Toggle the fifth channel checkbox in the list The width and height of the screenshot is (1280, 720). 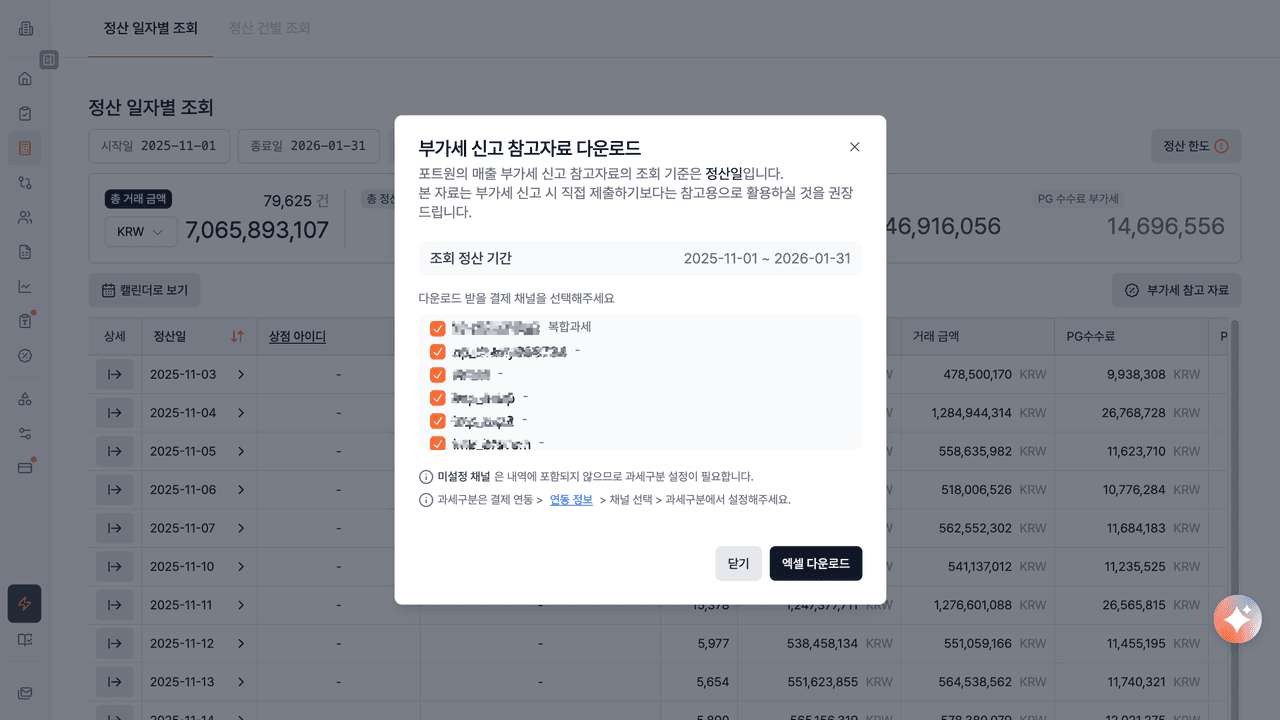(x=437, y=421)
